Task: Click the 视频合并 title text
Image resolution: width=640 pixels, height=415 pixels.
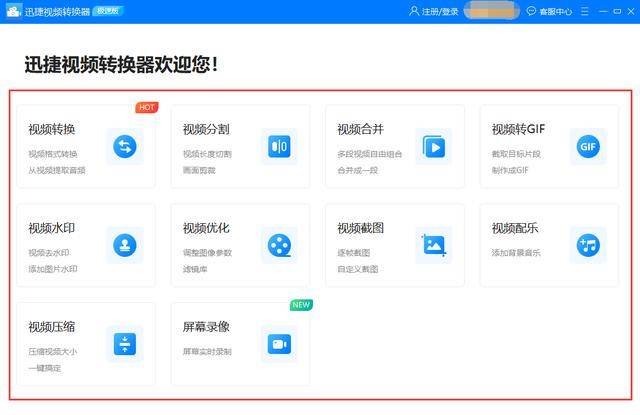Action: (360, 129)
